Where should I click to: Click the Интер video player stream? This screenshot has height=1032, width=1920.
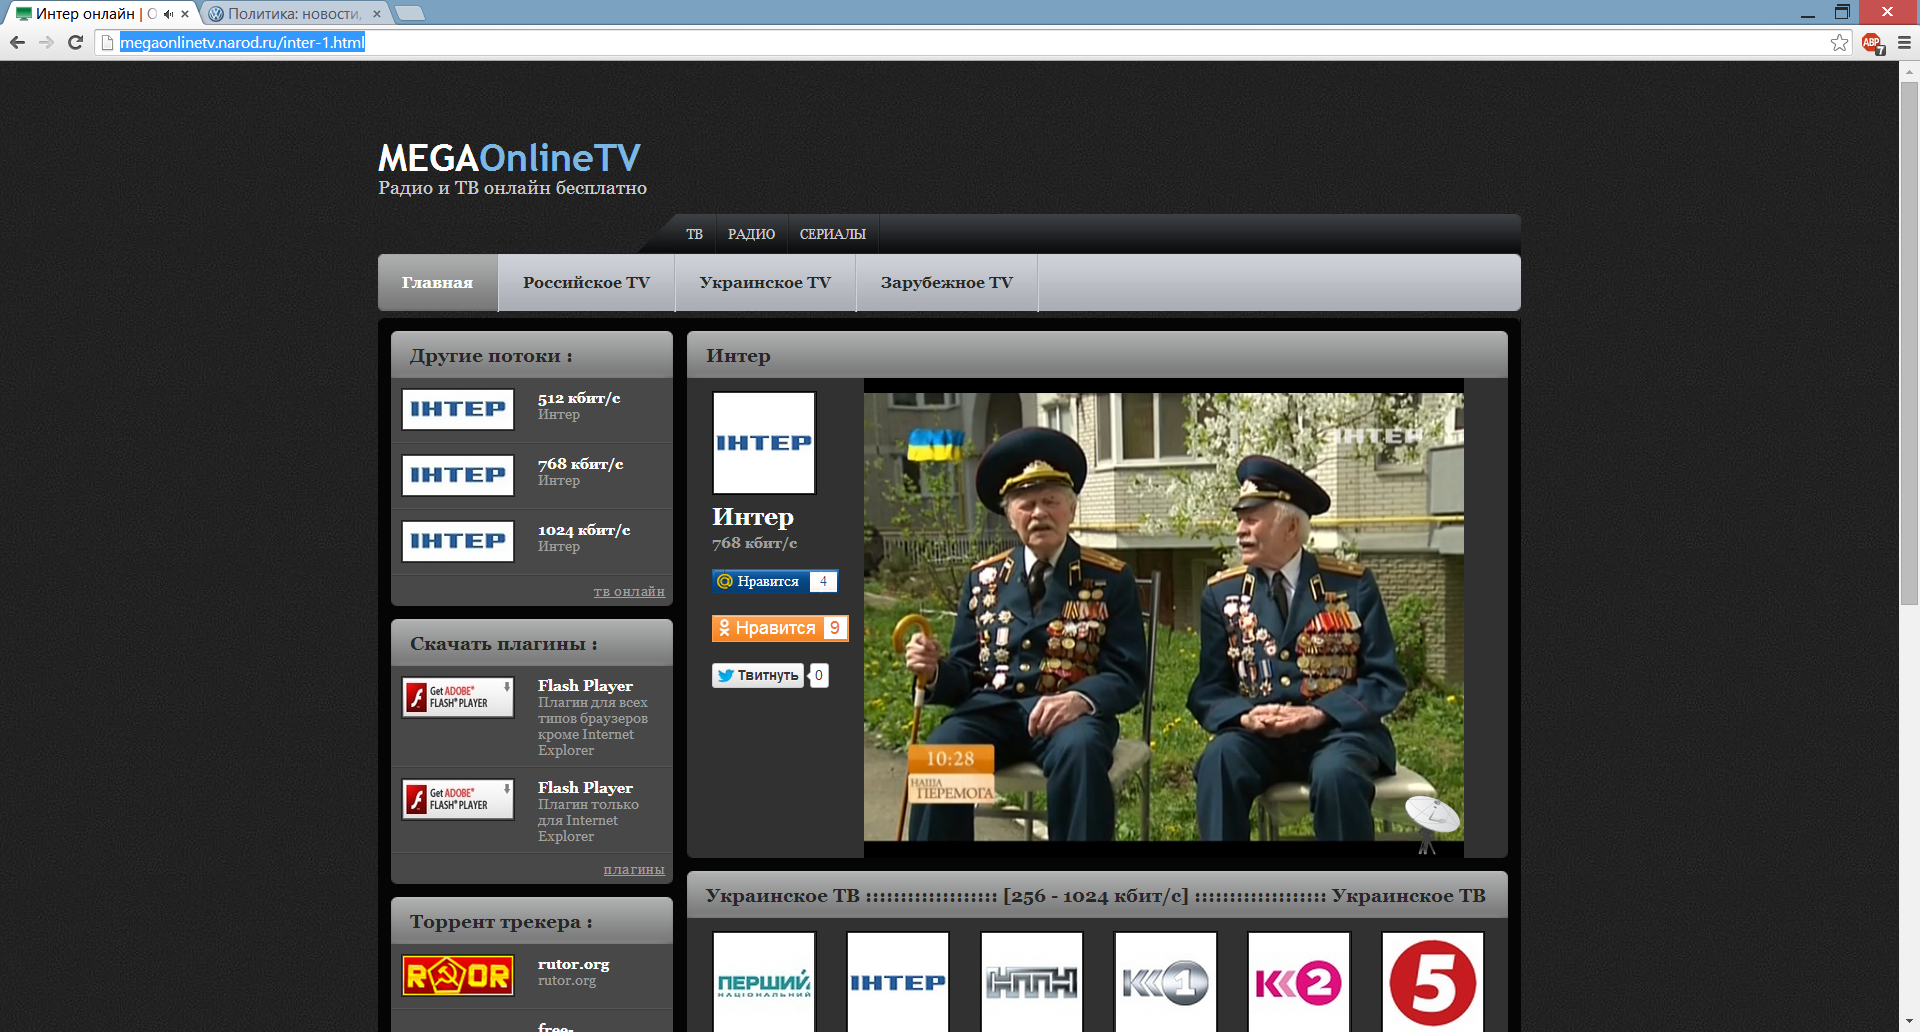(1164, 617)
